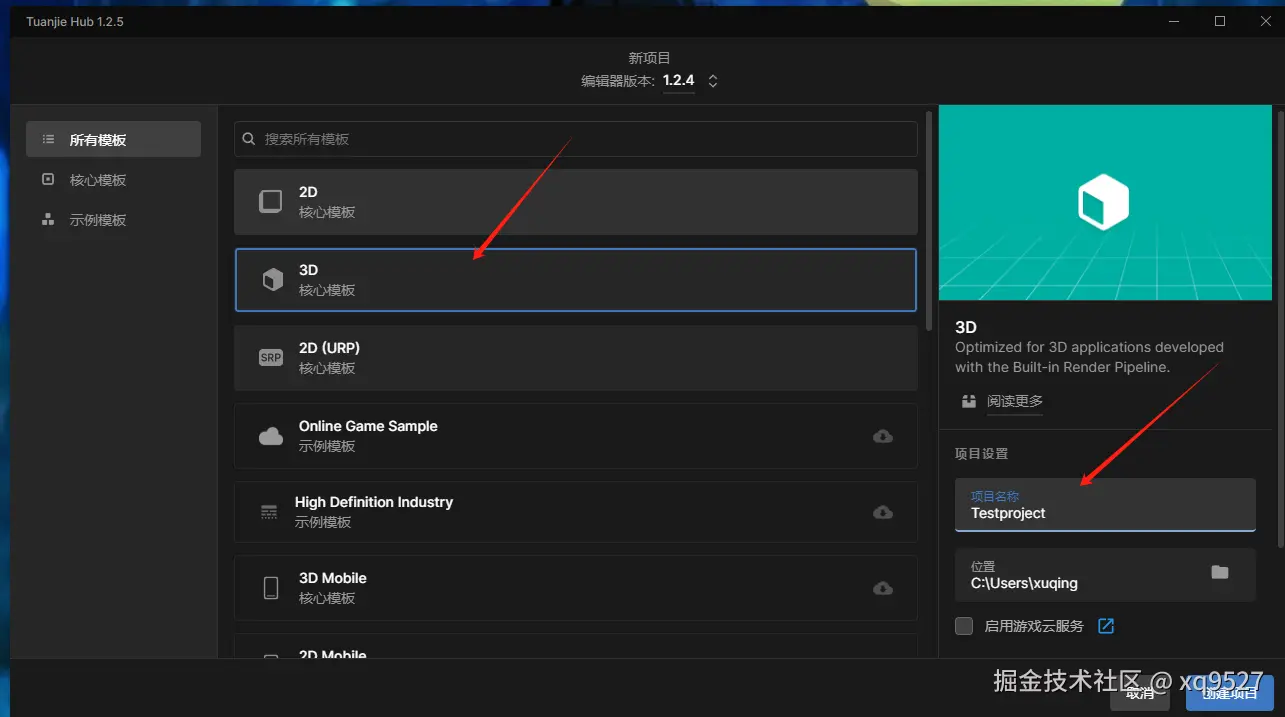This screenshot has width=1285, height=717.
Task: Click the 创建项目 button
Action: (1230, 693)
